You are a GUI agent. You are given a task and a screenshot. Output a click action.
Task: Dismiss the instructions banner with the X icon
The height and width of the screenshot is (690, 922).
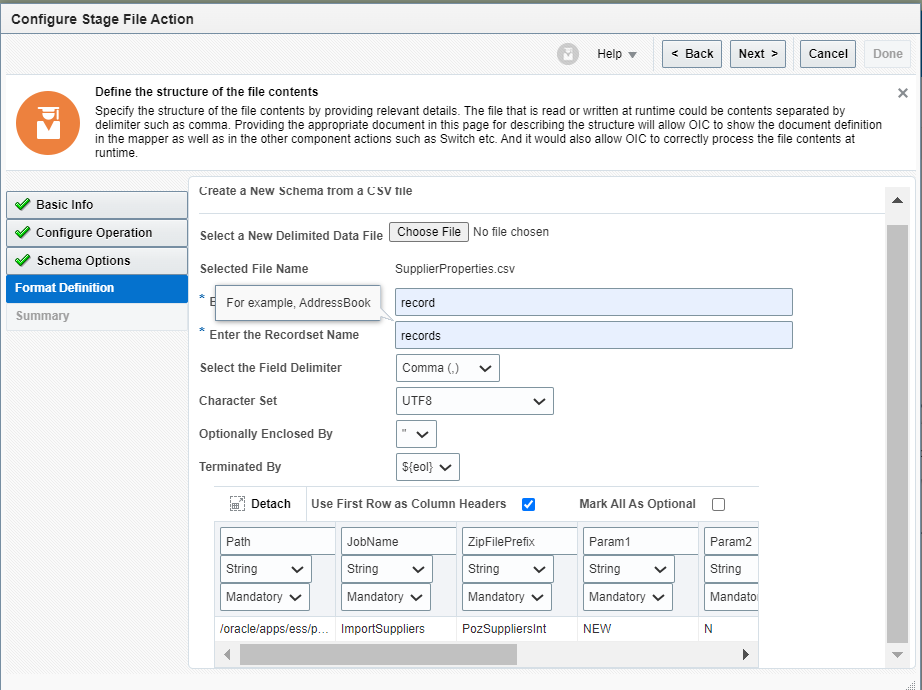[903, 92]
